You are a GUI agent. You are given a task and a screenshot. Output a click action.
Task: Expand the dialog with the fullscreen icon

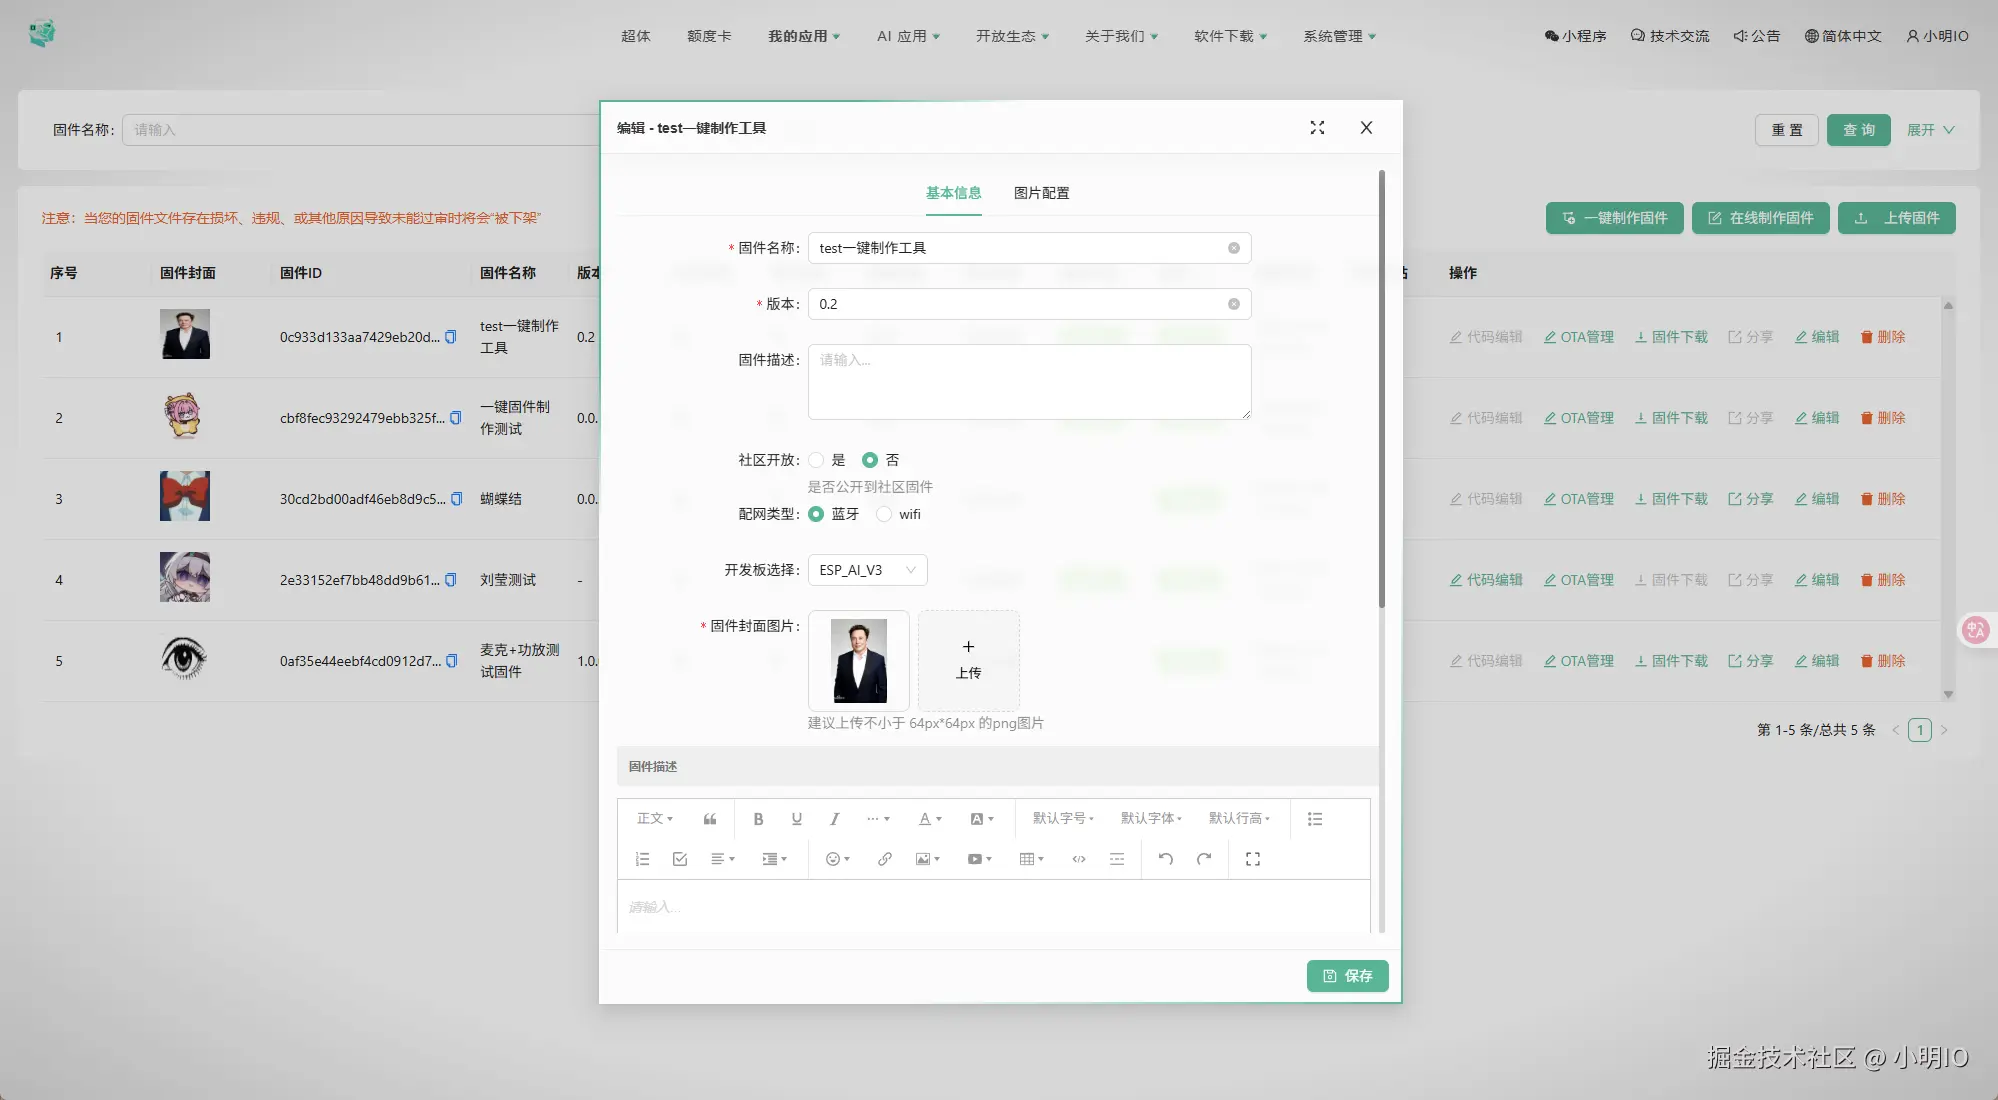click(x=1317, y=128)
